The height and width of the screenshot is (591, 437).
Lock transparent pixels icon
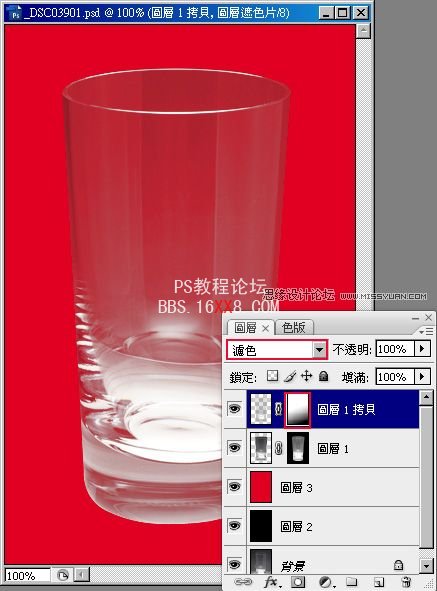pos(272,376)
